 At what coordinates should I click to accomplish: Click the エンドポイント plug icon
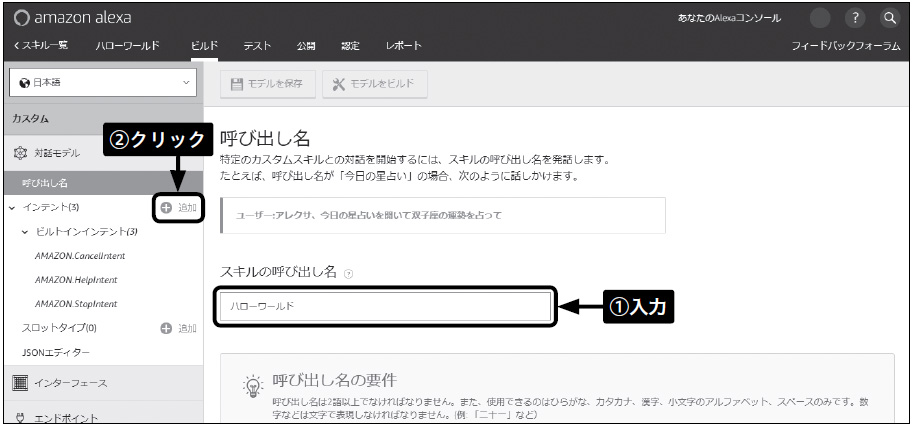20,418
